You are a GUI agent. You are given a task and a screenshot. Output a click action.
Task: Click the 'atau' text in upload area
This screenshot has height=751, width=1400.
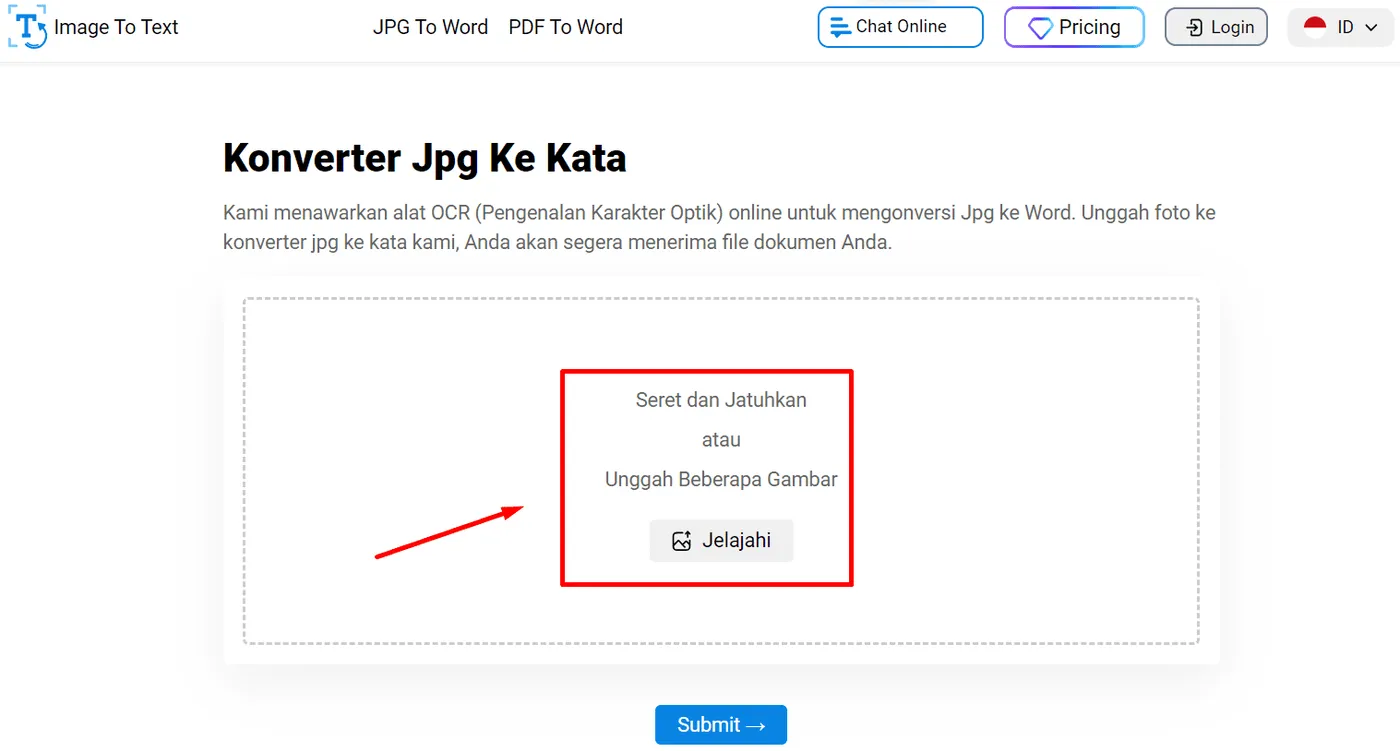point(721,440)
